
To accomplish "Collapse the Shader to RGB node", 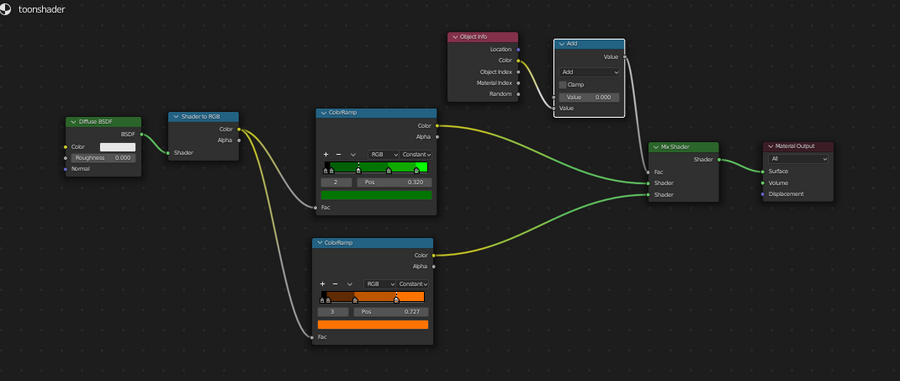I will (175, 116).
